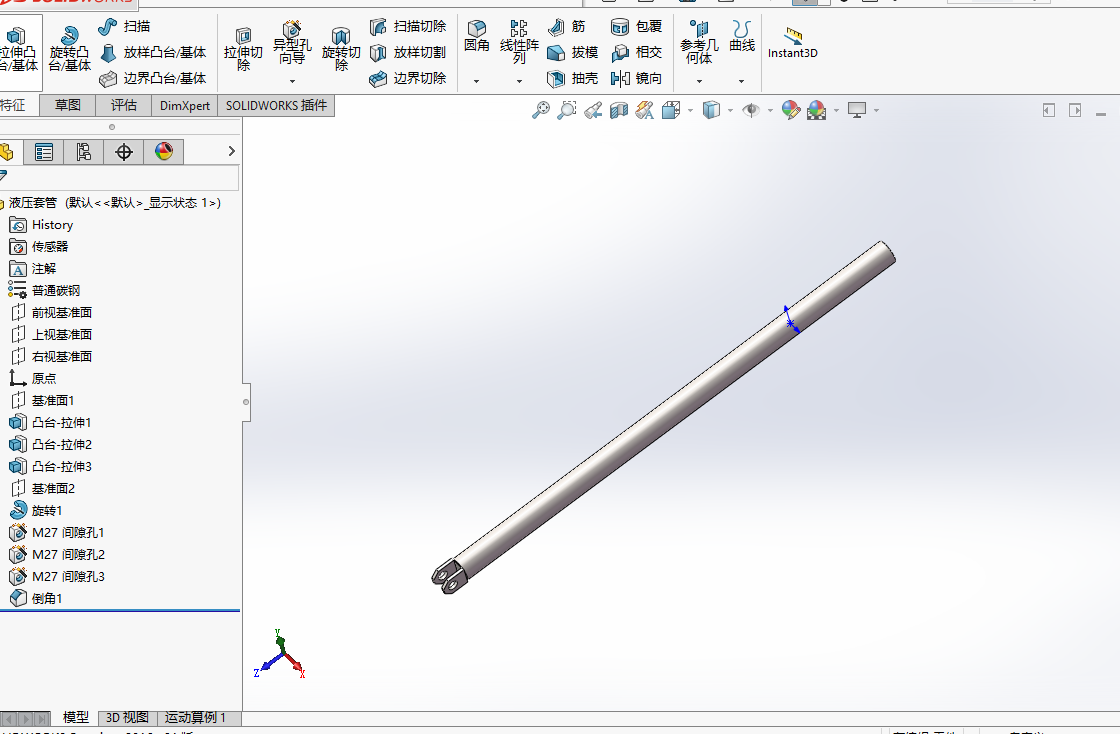Viewport: 1120px width, 734px height.
Task: Select the Zoom to Area icon
Action: coord(566,110)
